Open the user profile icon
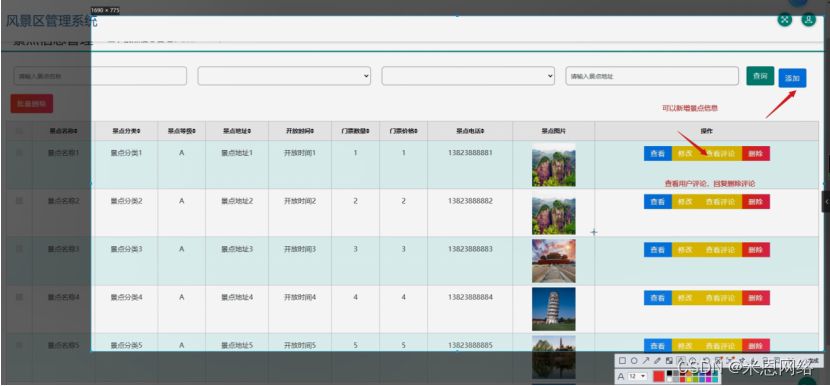 click(808, 20)
